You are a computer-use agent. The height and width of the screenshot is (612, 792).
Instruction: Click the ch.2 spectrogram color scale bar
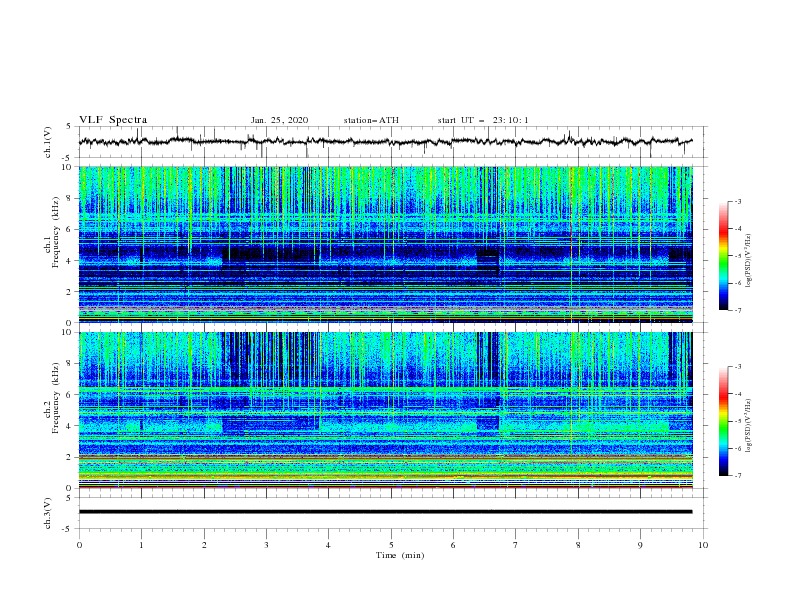click(x=724, y=421)
